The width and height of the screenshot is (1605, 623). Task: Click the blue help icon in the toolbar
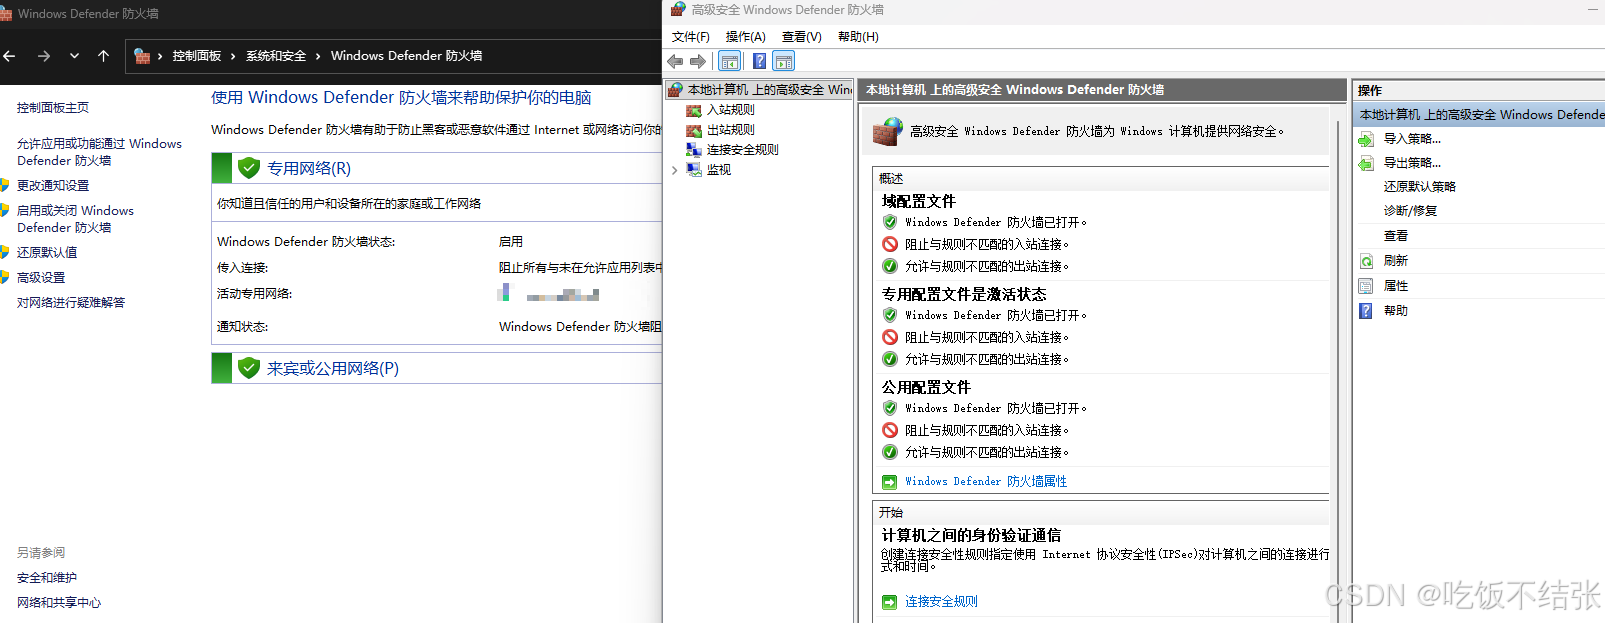(x=759, y=61)
